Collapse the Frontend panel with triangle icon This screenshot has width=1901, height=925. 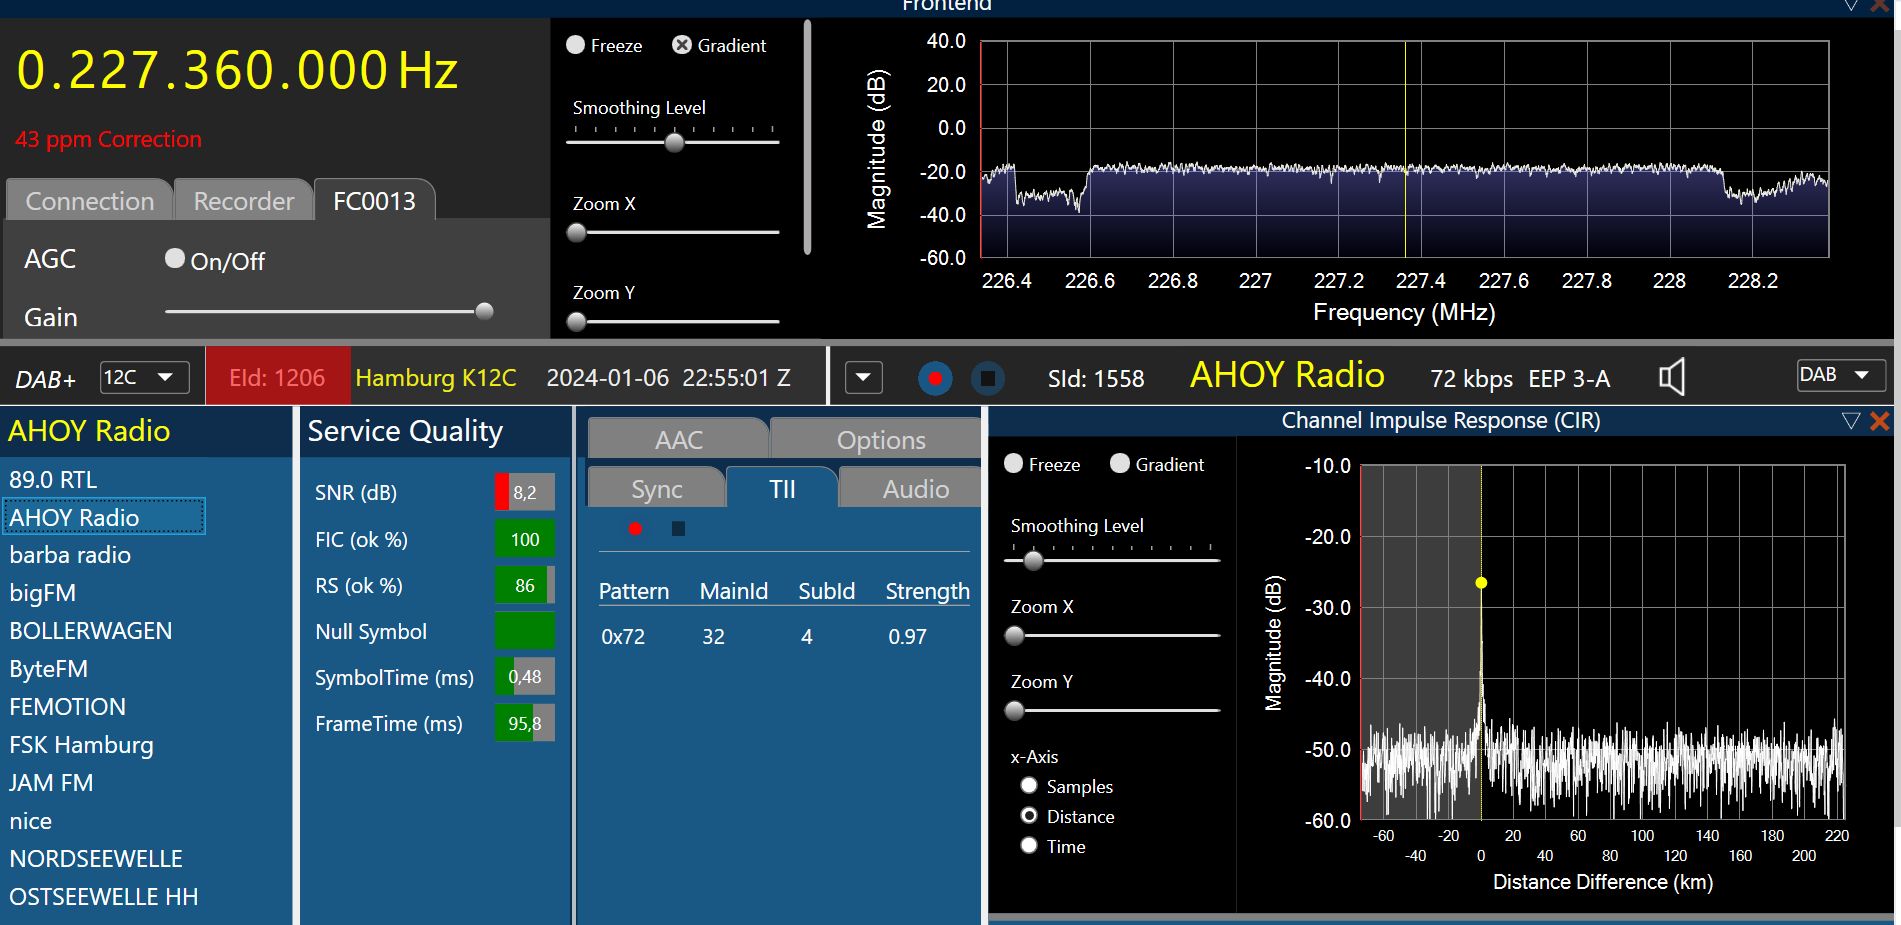[x=1851, y=6]
